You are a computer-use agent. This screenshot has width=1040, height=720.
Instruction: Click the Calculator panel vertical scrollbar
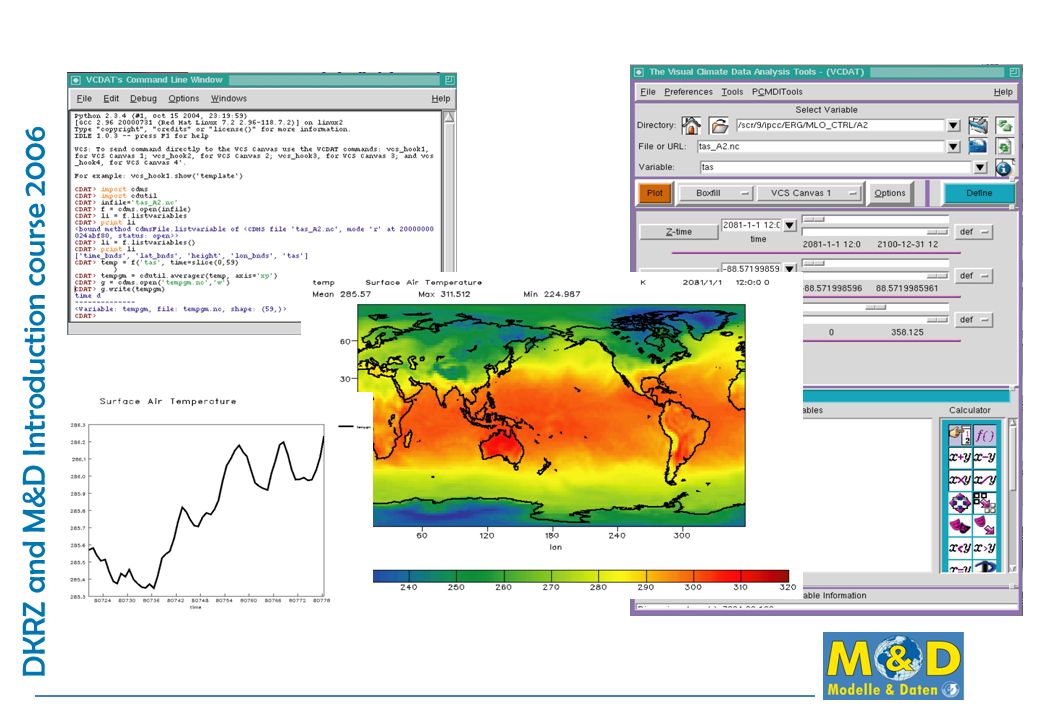[1012, 494]
